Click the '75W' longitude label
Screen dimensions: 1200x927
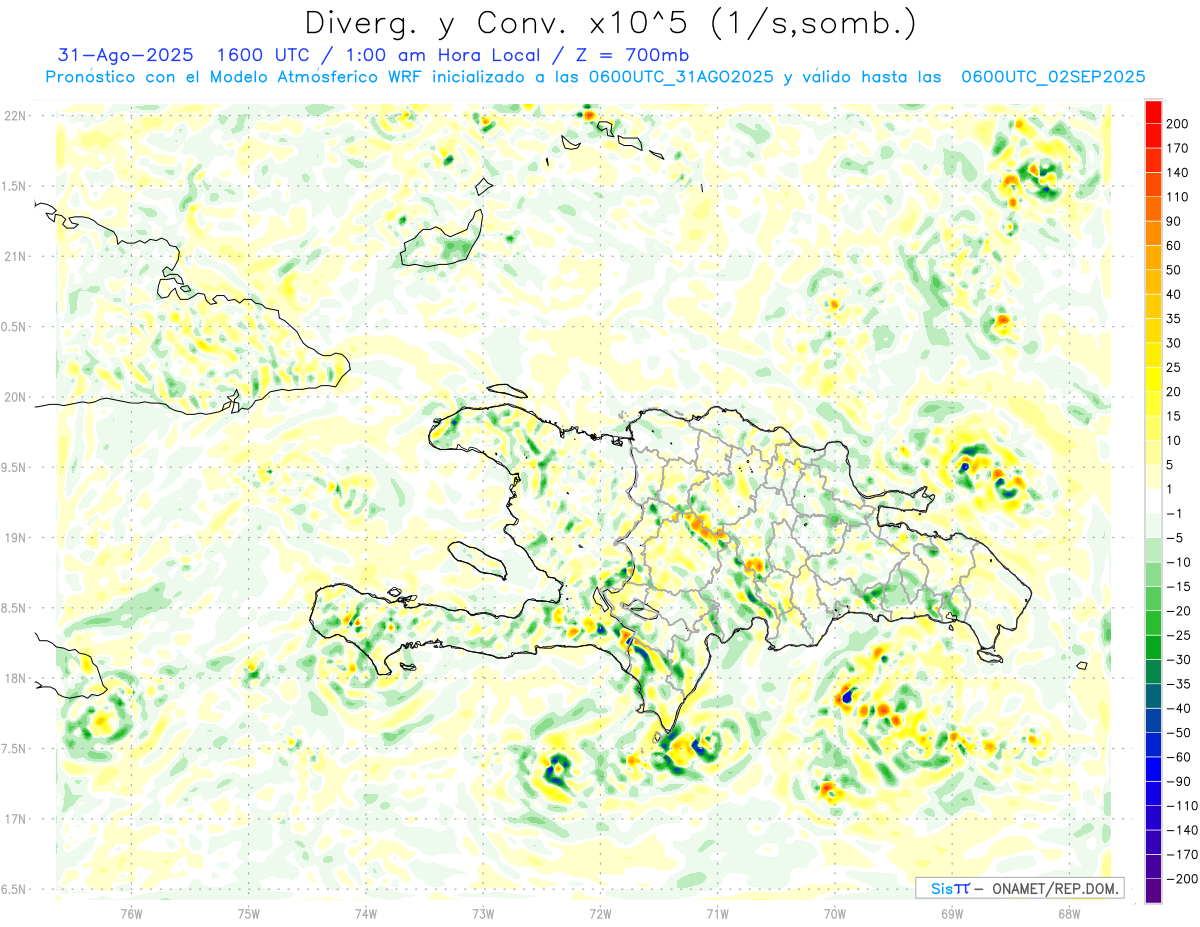click(x=249, y=914)
